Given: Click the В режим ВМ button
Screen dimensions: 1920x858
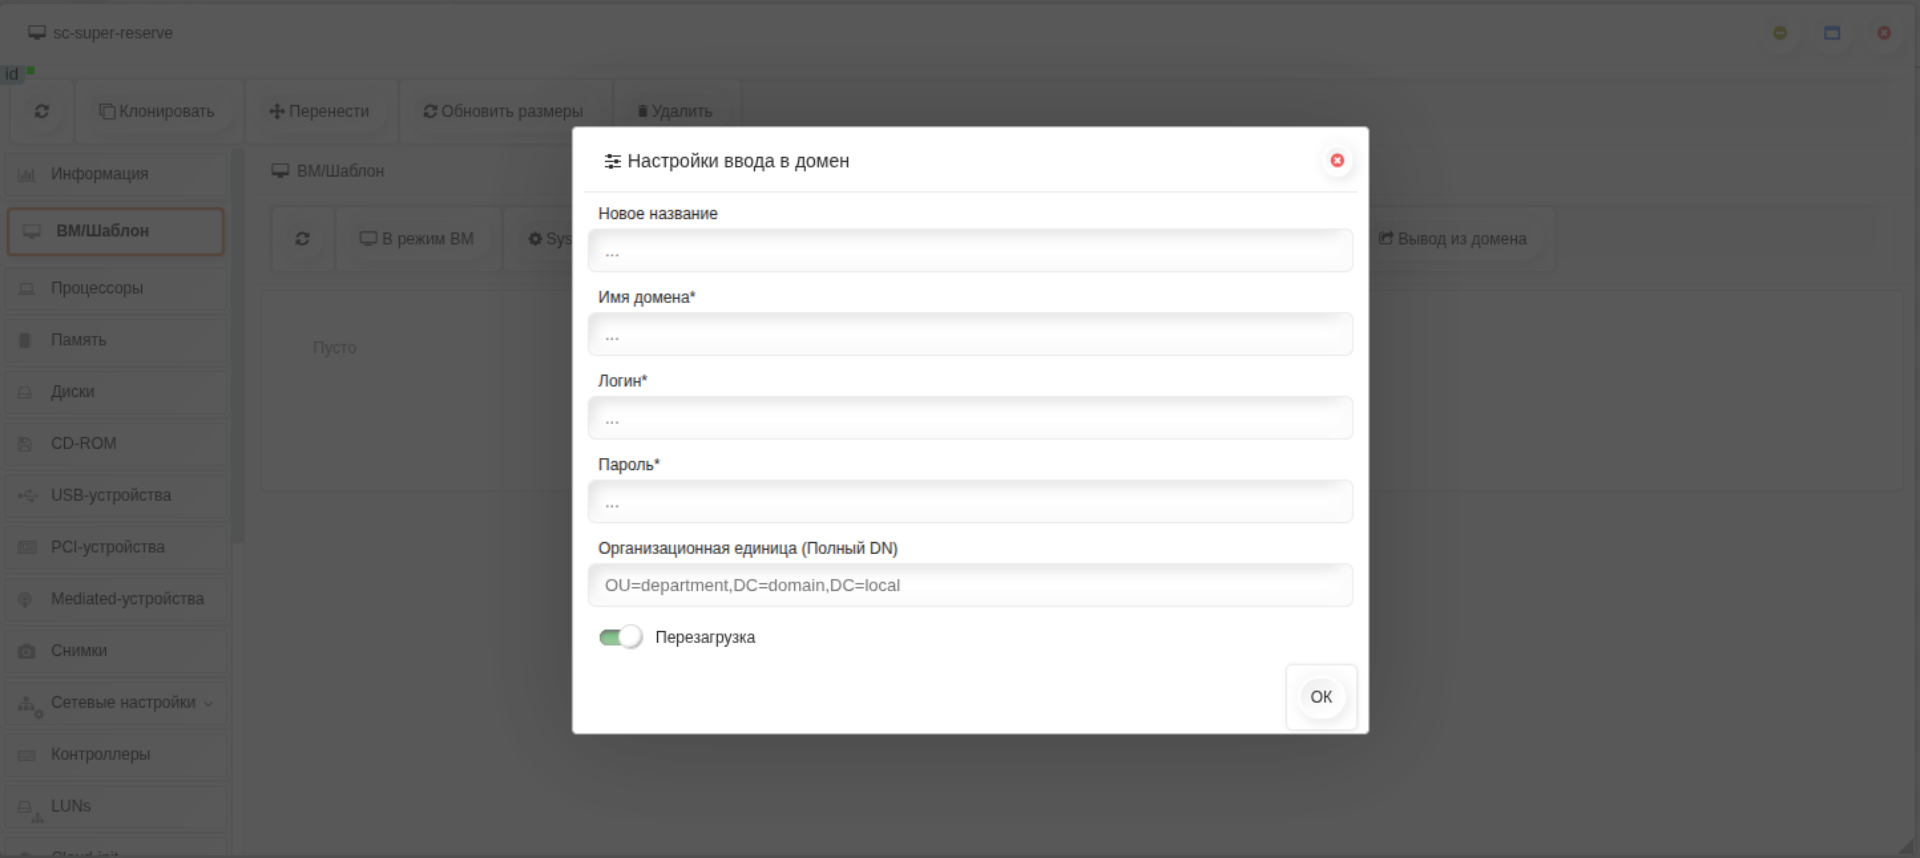Looking at the screenshot, I should pyautogui.click(x=417, y=239).
